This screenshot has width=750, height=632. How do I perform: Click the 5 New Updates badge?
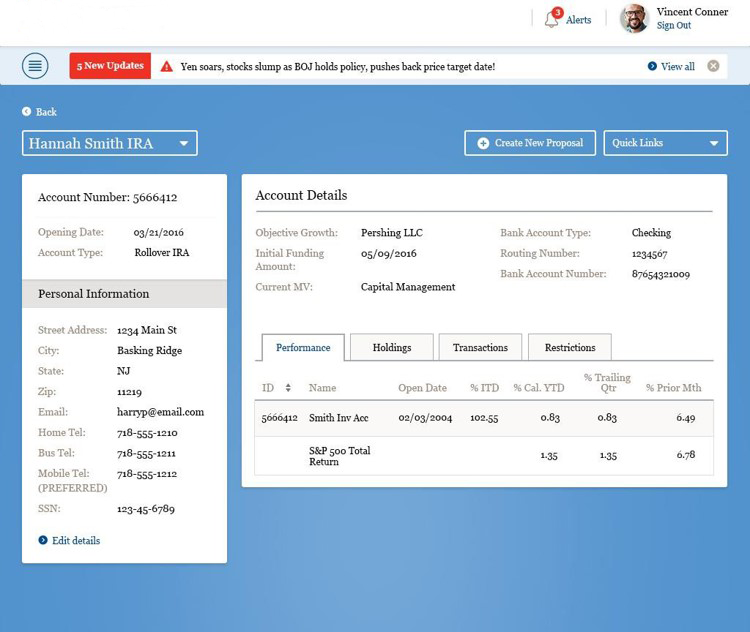[110, 66]
